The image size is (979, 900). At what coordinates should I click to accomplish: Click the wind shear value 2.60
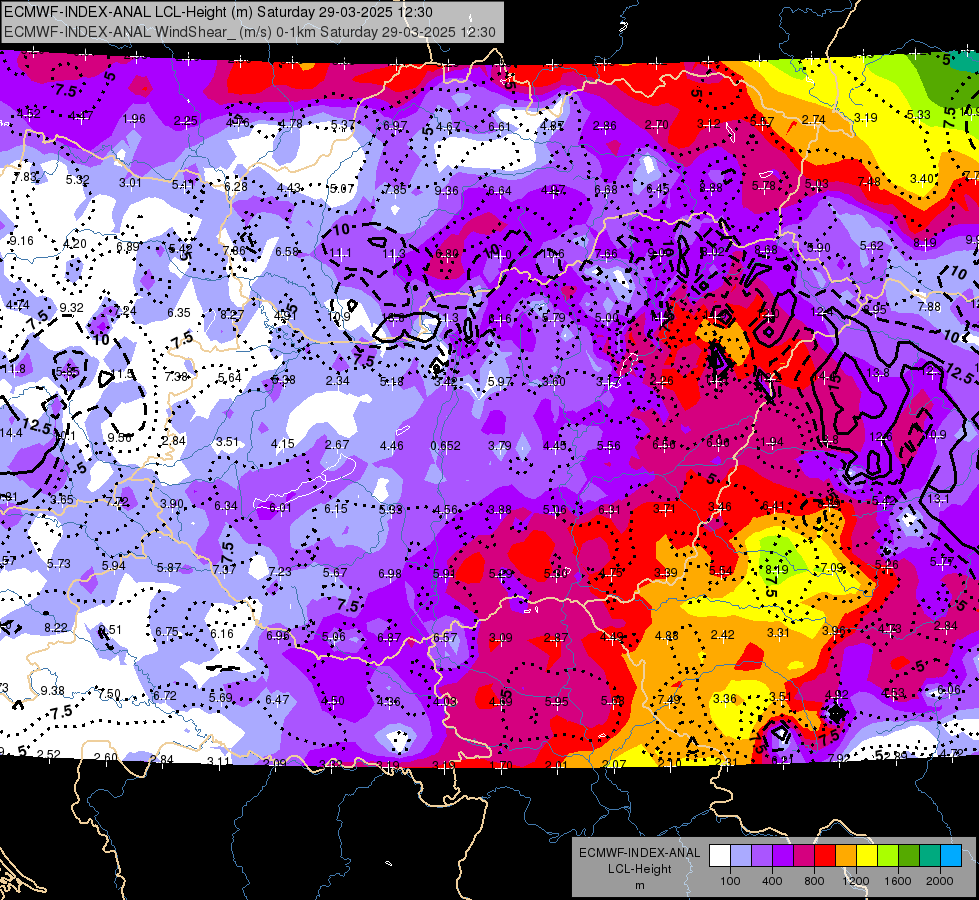coord(106,758)
